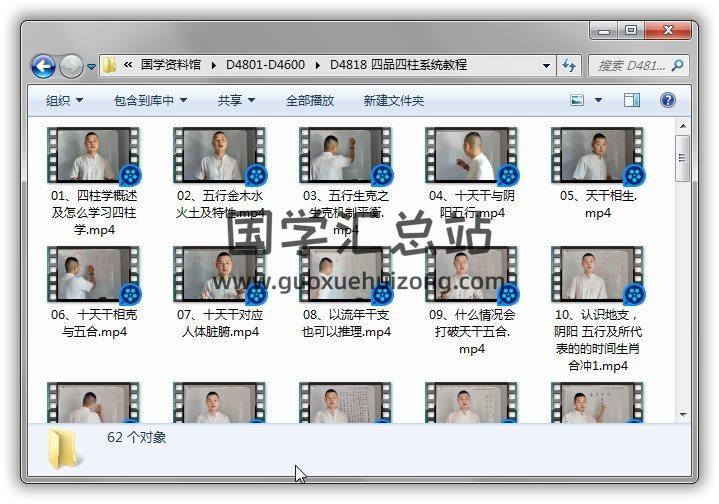The height and width of the screenshot is (504, 719).
Task: Click the search box 搜索 D481
Action: point(638,66)
